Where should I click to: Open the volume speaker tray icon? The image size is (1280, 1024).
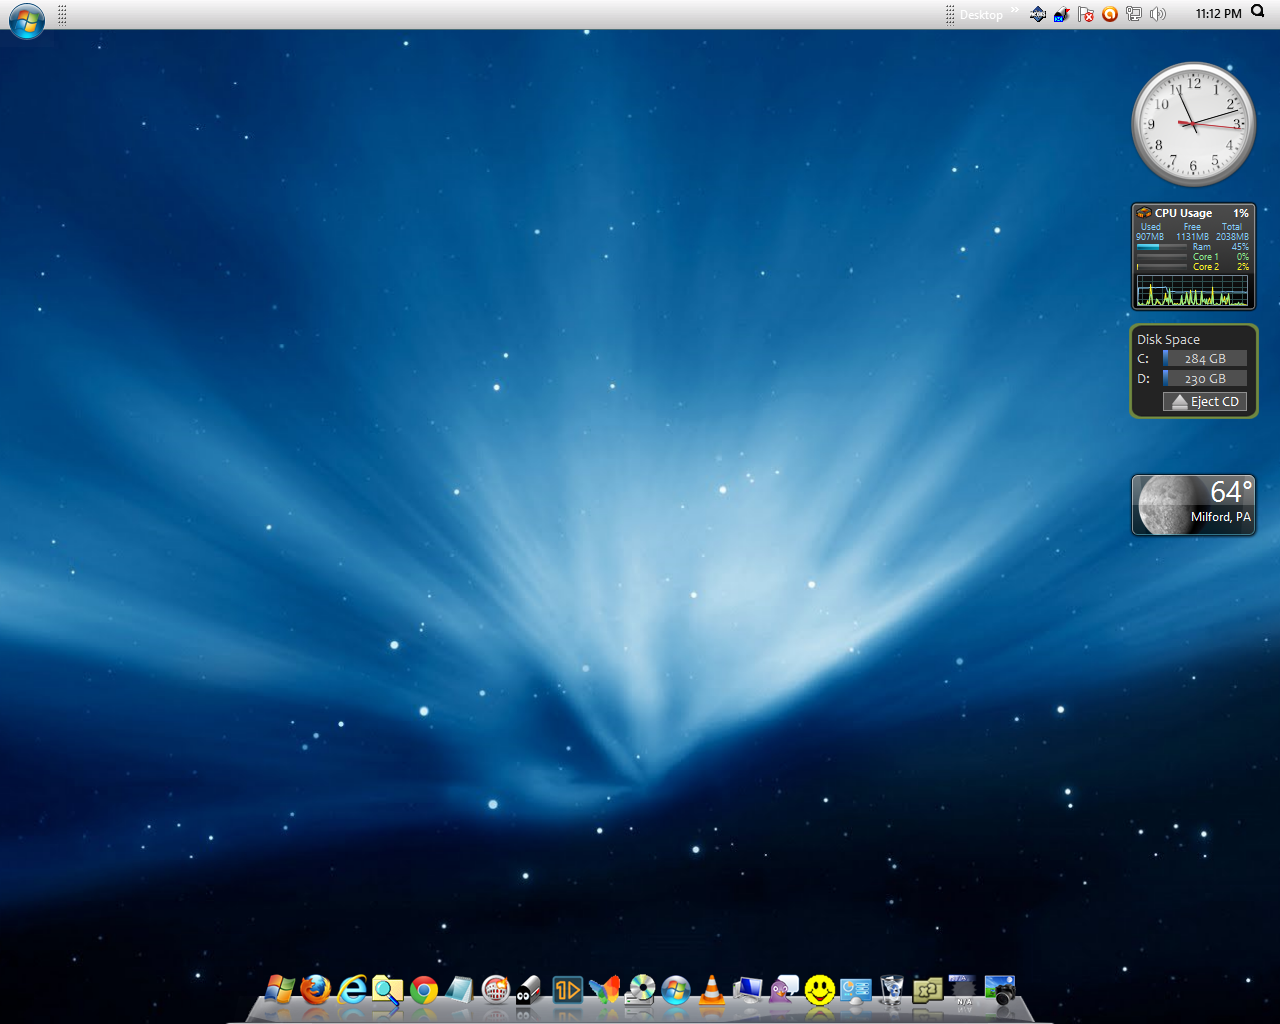tap(1158, 14)
